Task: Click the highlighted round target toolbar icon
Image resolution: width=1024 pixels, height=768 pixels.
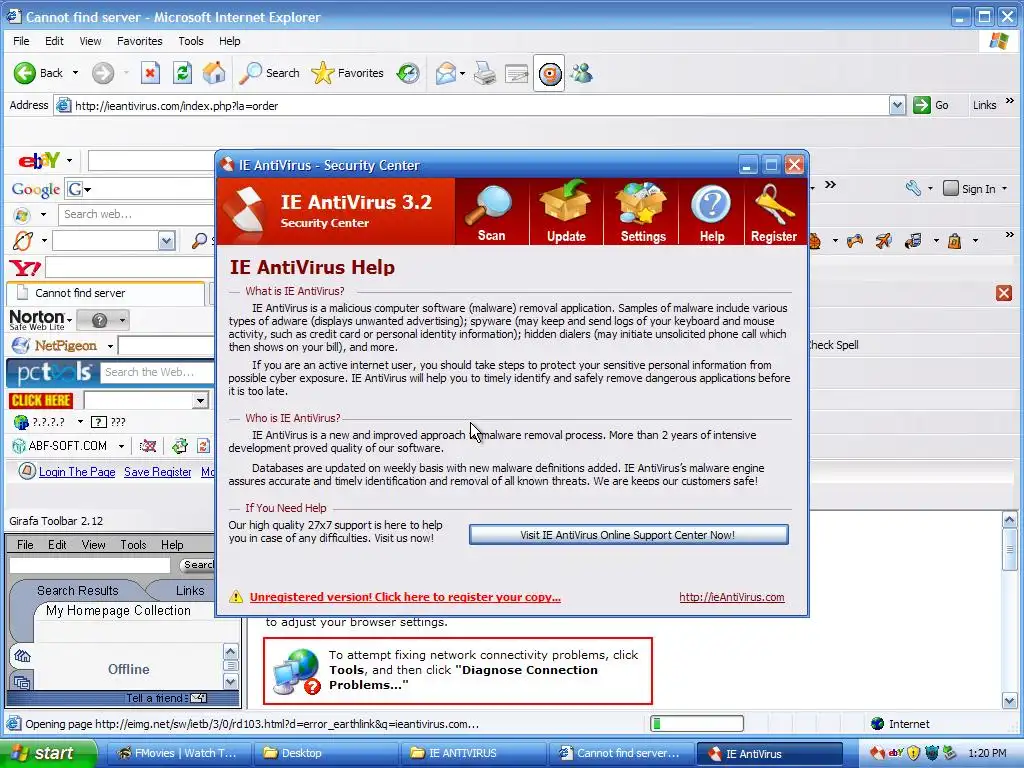Action: point(549,74)
